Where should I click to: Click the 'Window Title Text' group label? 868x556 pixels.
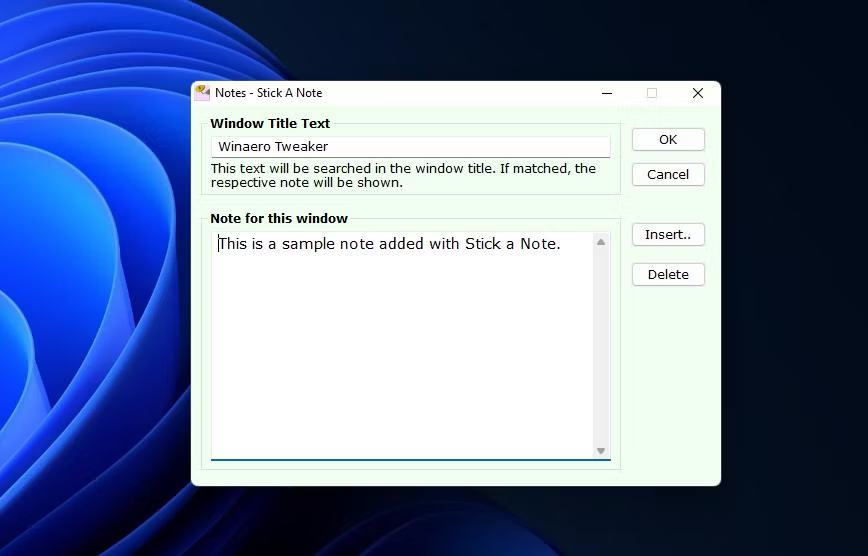tap(270, 123)
